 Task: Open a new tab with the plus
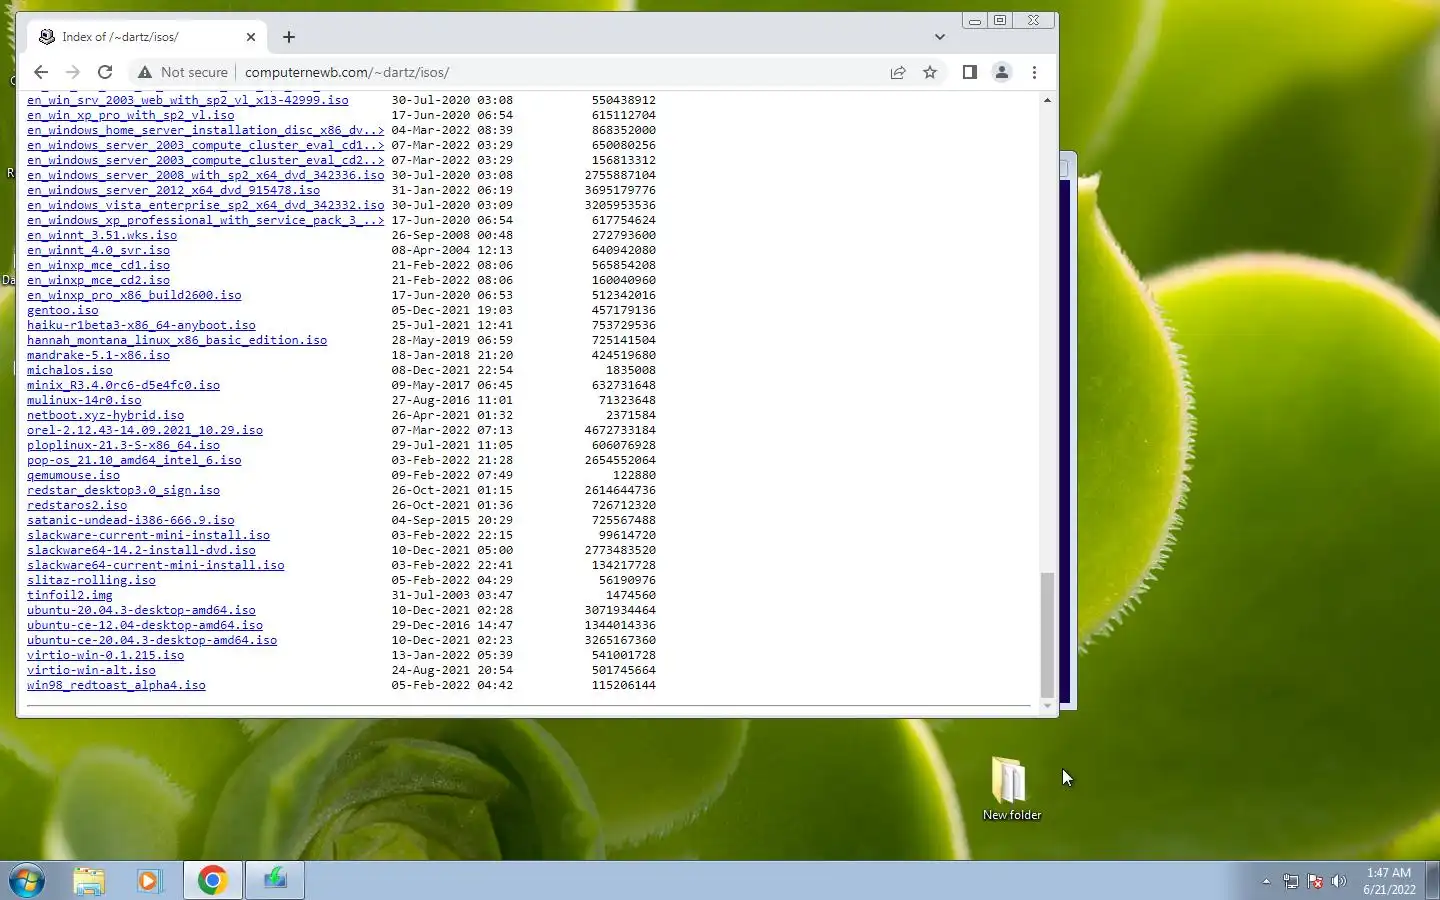click(x=289, y=37)
